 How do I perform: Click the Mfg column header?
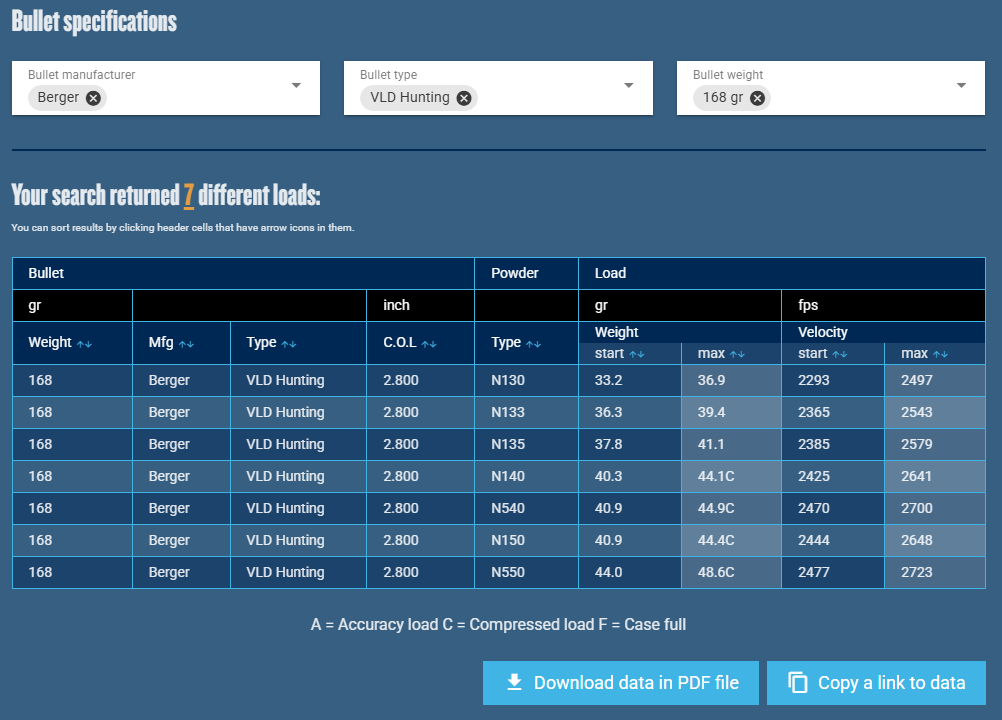pyautogui.click(x=181, y=343)
